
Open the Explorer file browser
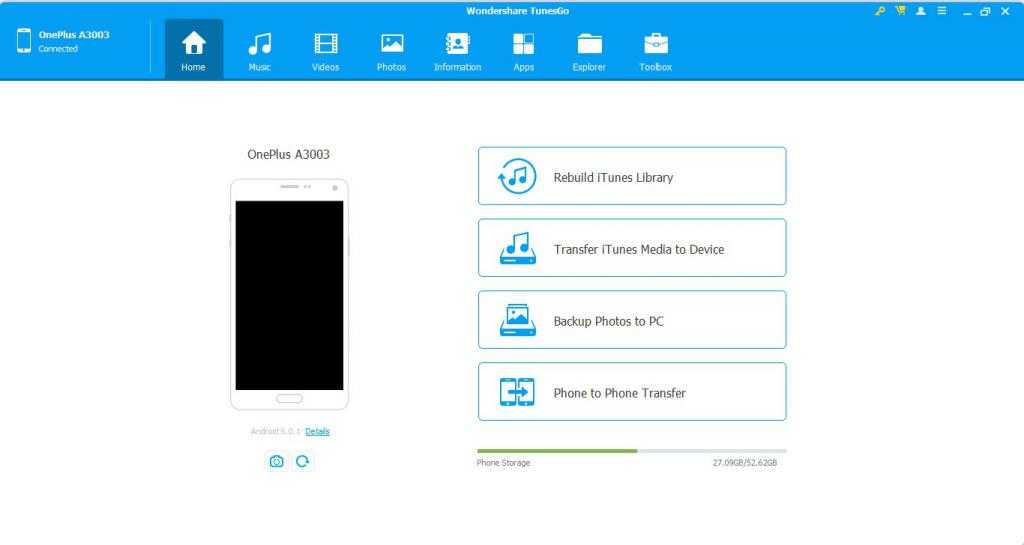pos(589,51)
